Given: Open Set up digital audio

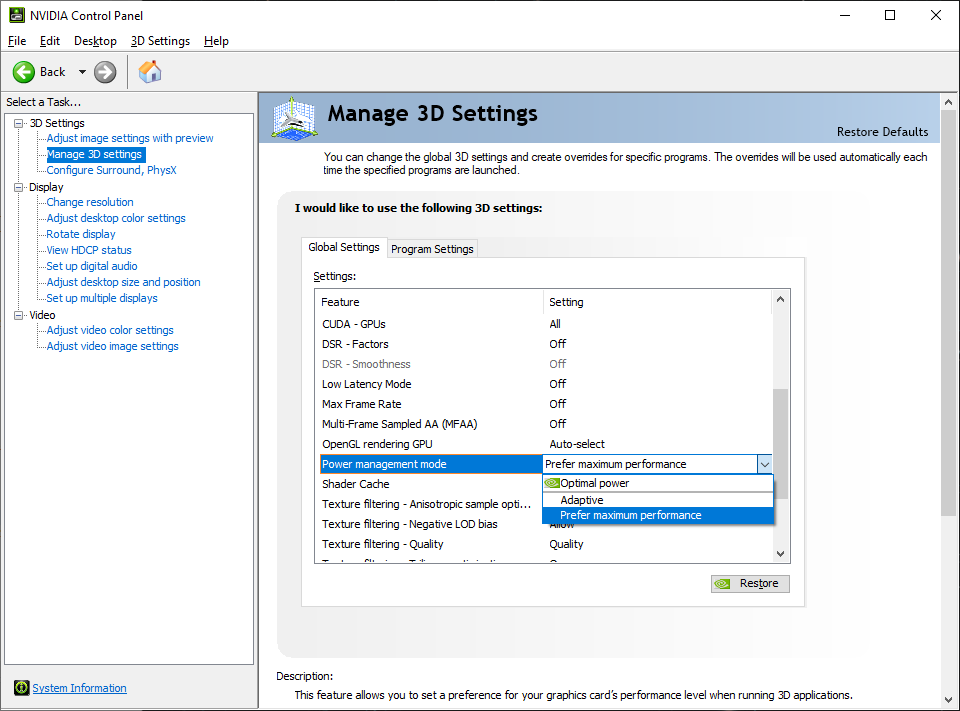Looking at the screenshot, I should pos(92,266).
